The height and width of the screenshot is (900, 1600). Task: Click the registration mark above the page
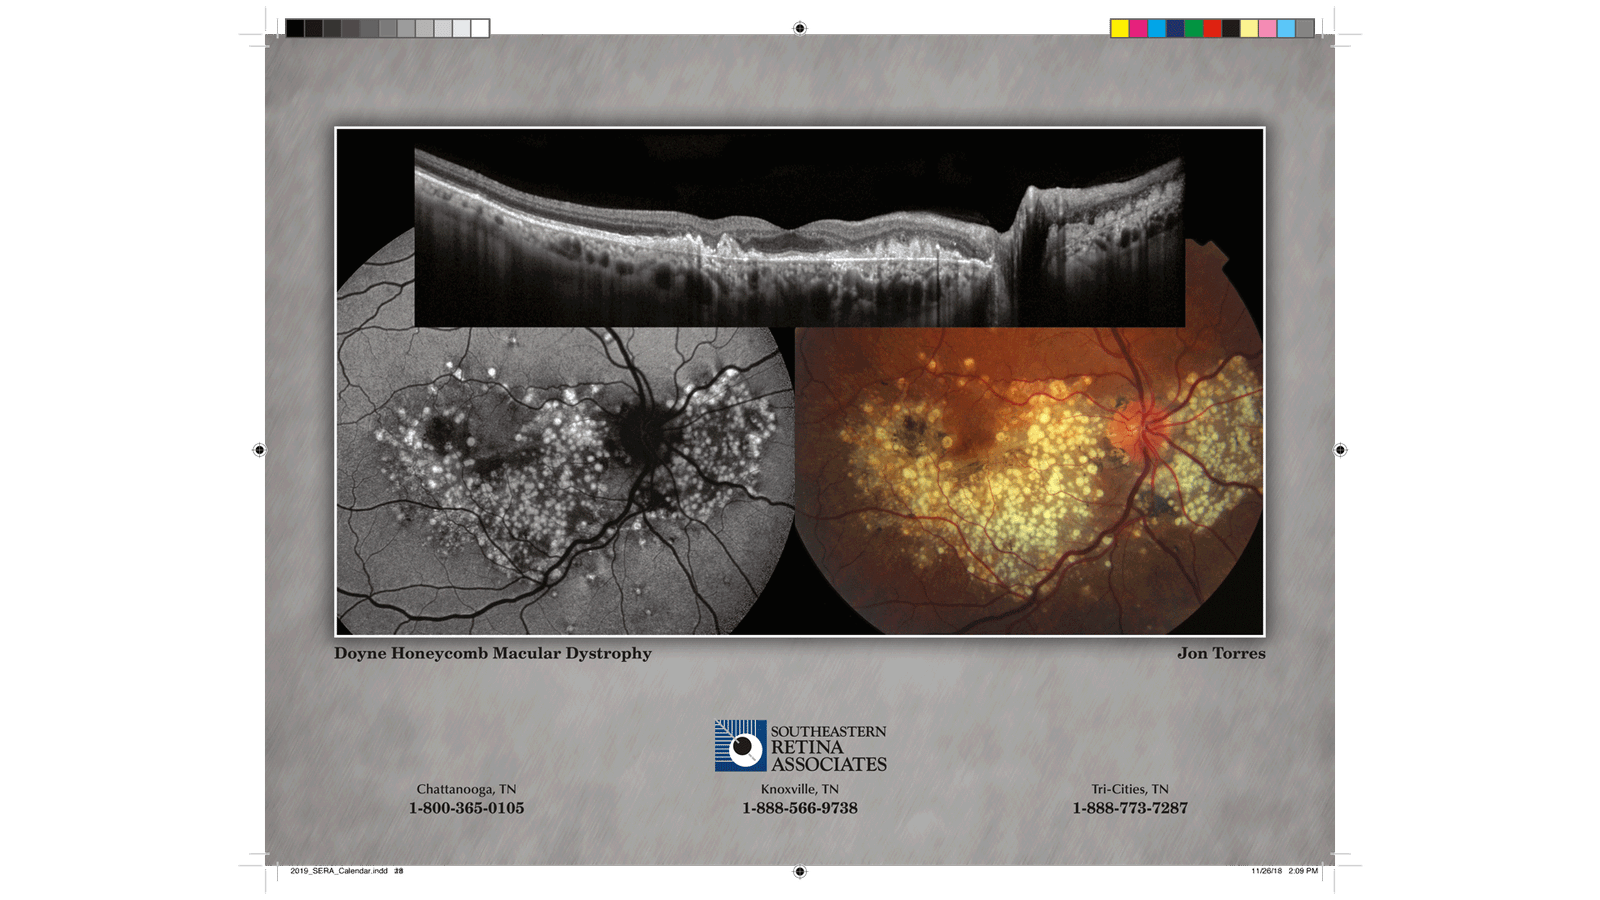(x=800, y=28)
